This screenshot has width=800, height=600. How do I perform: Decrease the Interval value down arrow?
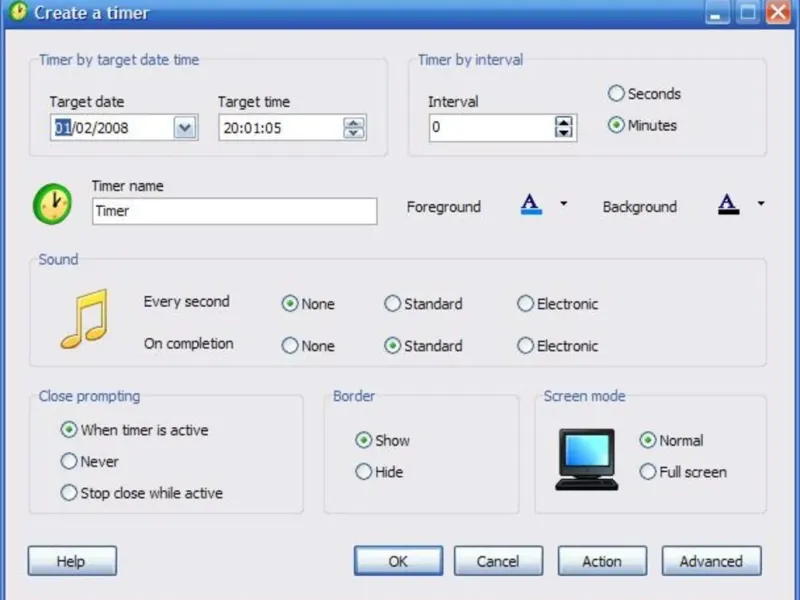pyautogui.click(x=563, y=133)
